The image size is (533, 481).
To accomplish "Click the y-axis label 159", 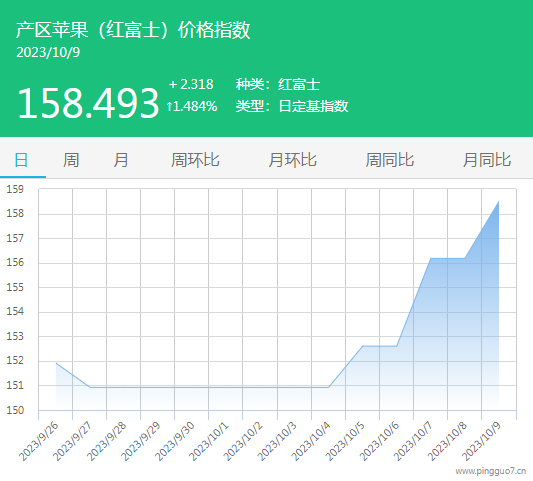I will pos(15,189).
